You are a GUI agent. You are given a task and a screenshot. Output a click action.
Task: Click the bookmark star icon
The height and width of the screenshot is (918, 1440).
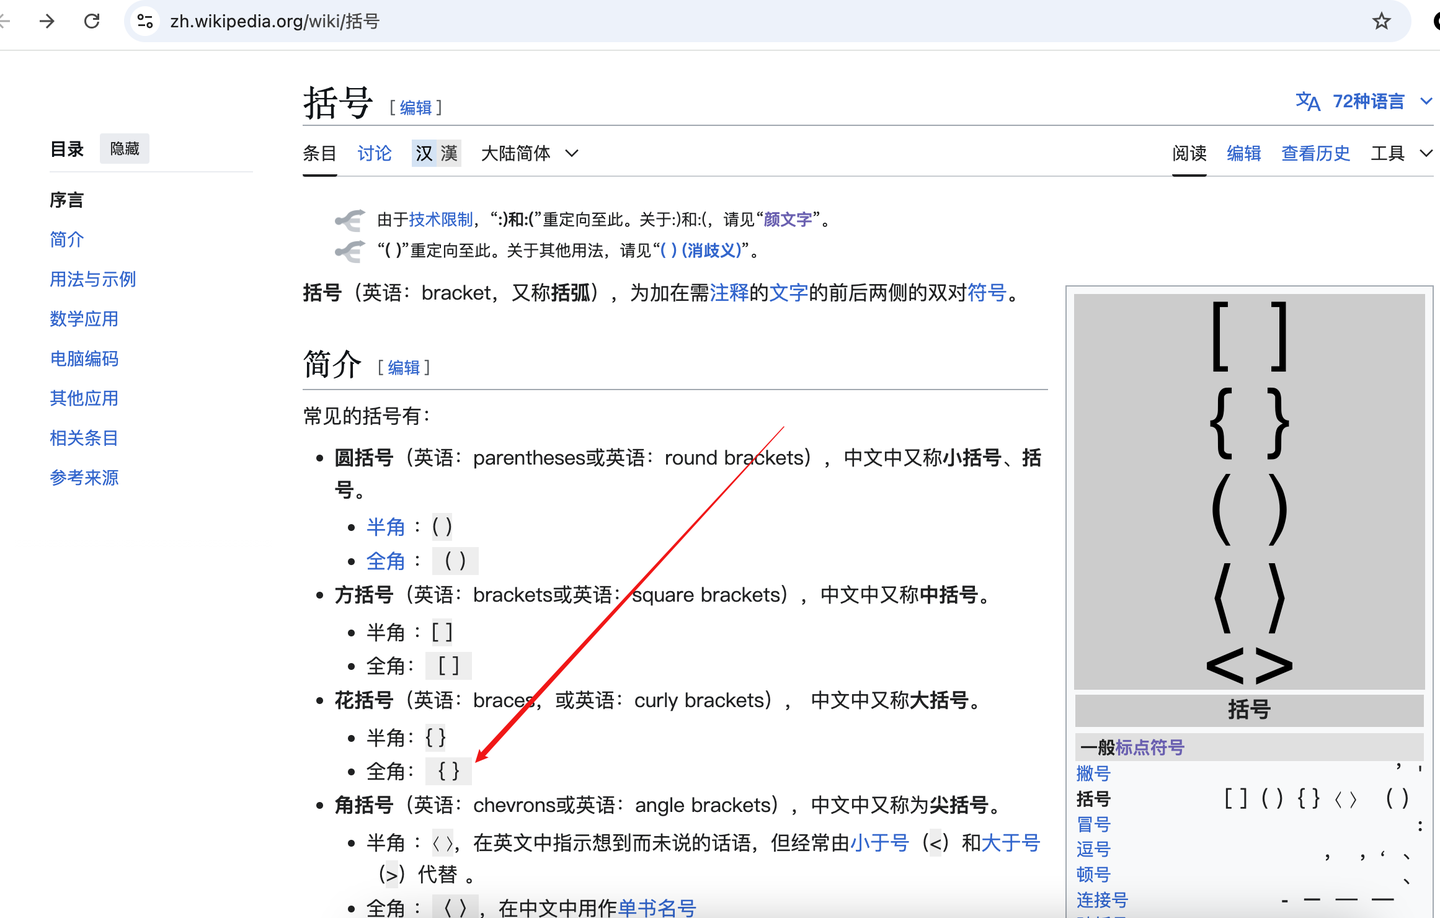point(1381,20)
